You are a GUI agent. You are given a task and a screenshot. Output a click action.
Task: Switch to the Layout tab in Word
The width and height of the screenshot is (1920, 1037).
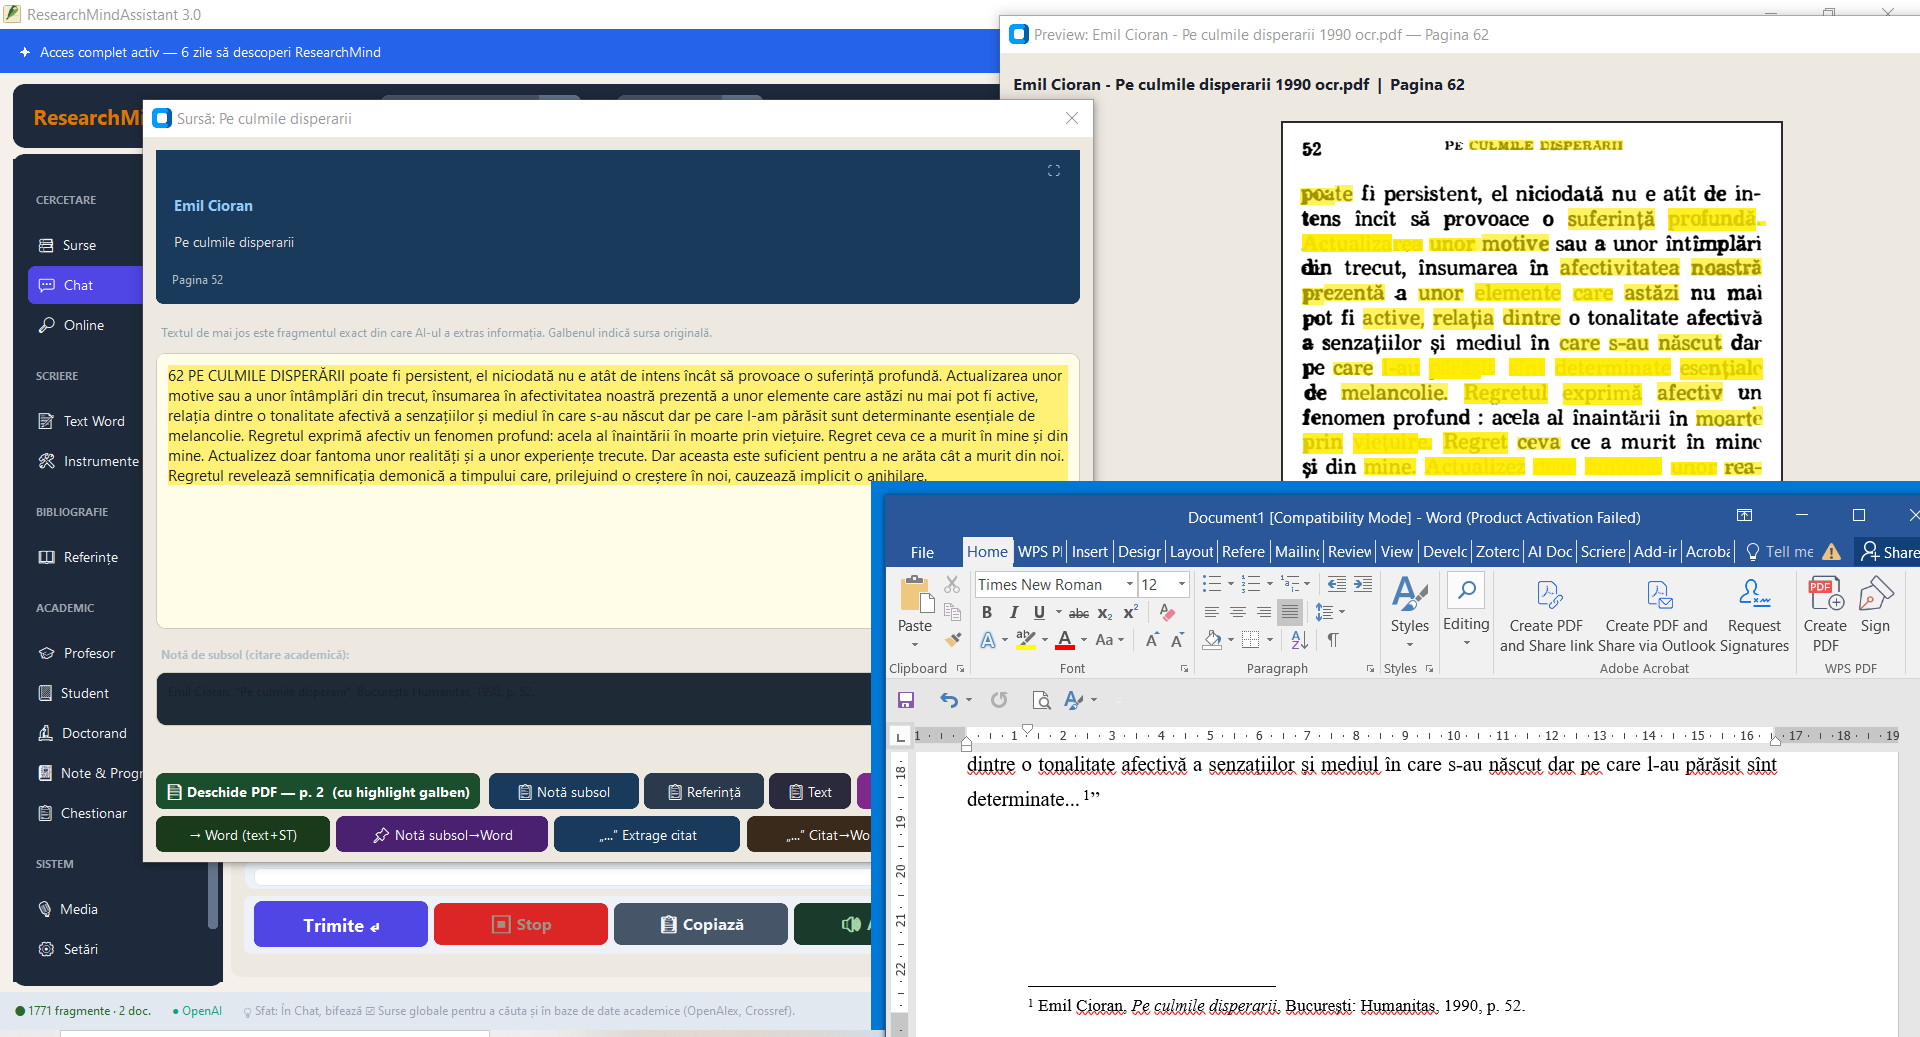[1191, 551]
